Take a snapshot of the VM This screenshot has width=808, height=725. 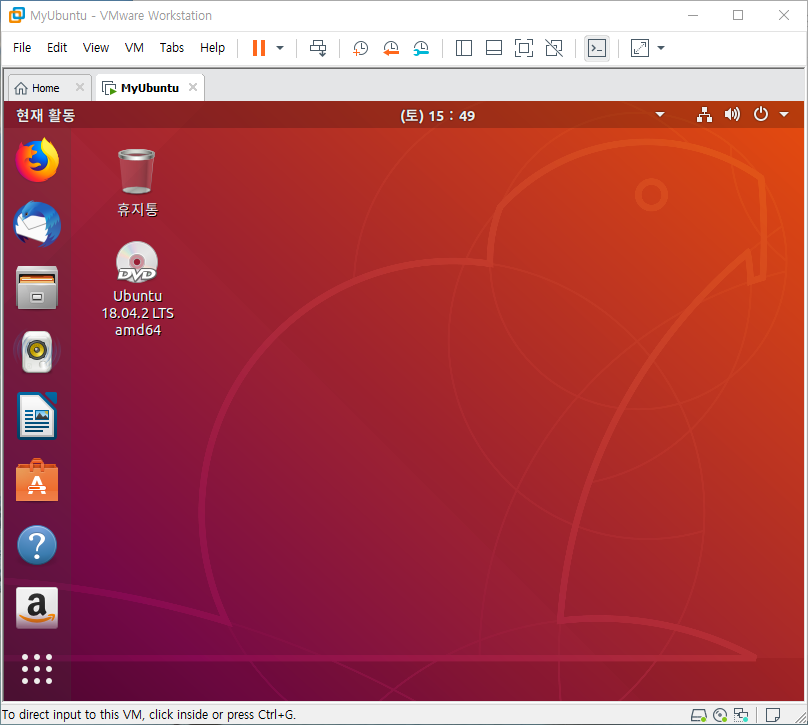[x=360, y=48]
